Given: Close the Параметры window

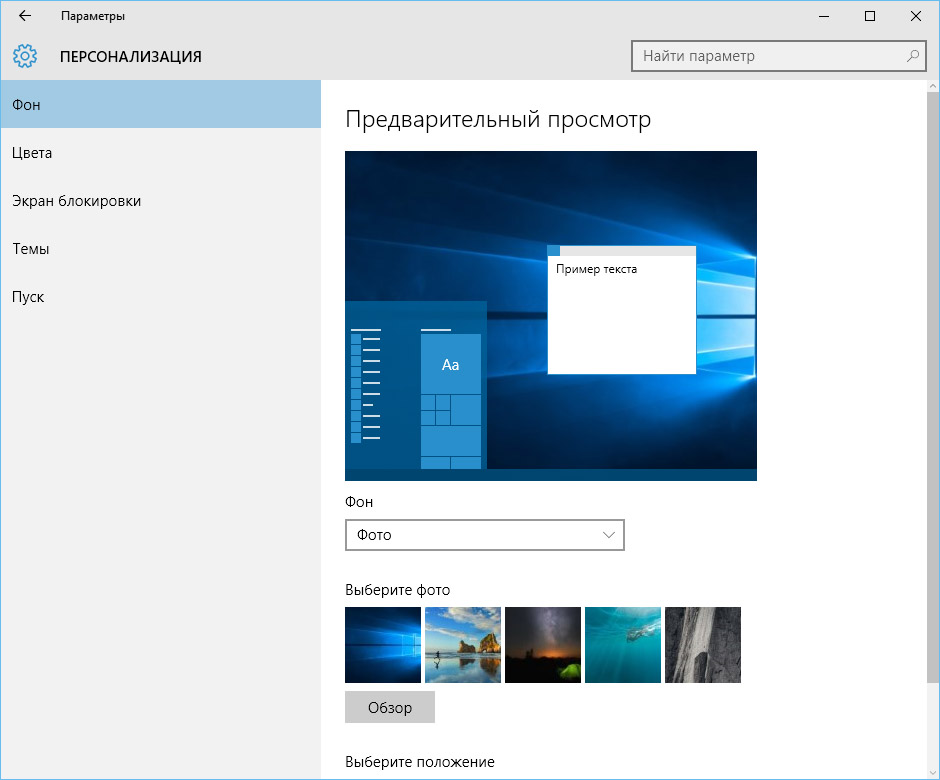Looking at the screenshot, I should (x=915, y=16).
